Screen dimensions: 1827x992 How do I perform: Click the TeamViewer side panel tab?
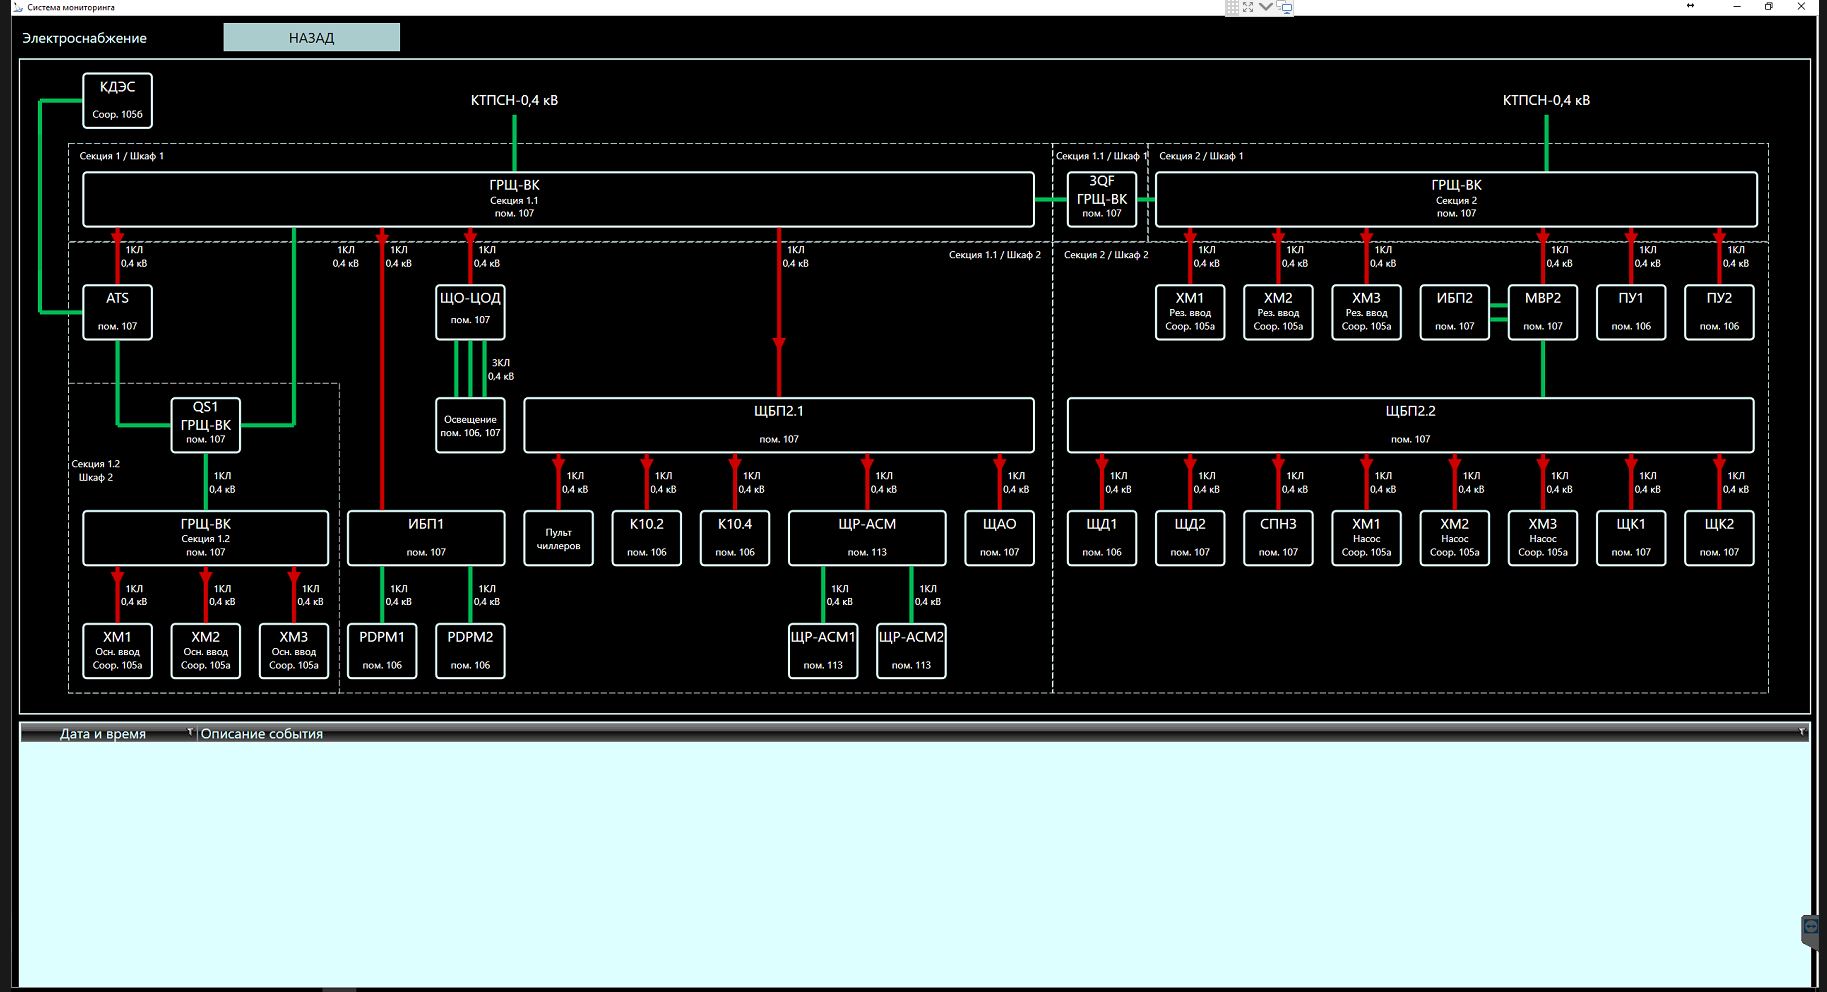click(1811, 929)
